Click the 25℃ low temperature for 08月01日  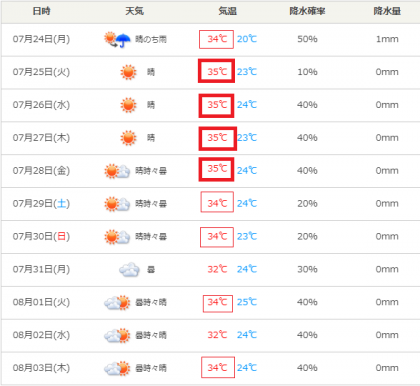[x=247, y=302]
